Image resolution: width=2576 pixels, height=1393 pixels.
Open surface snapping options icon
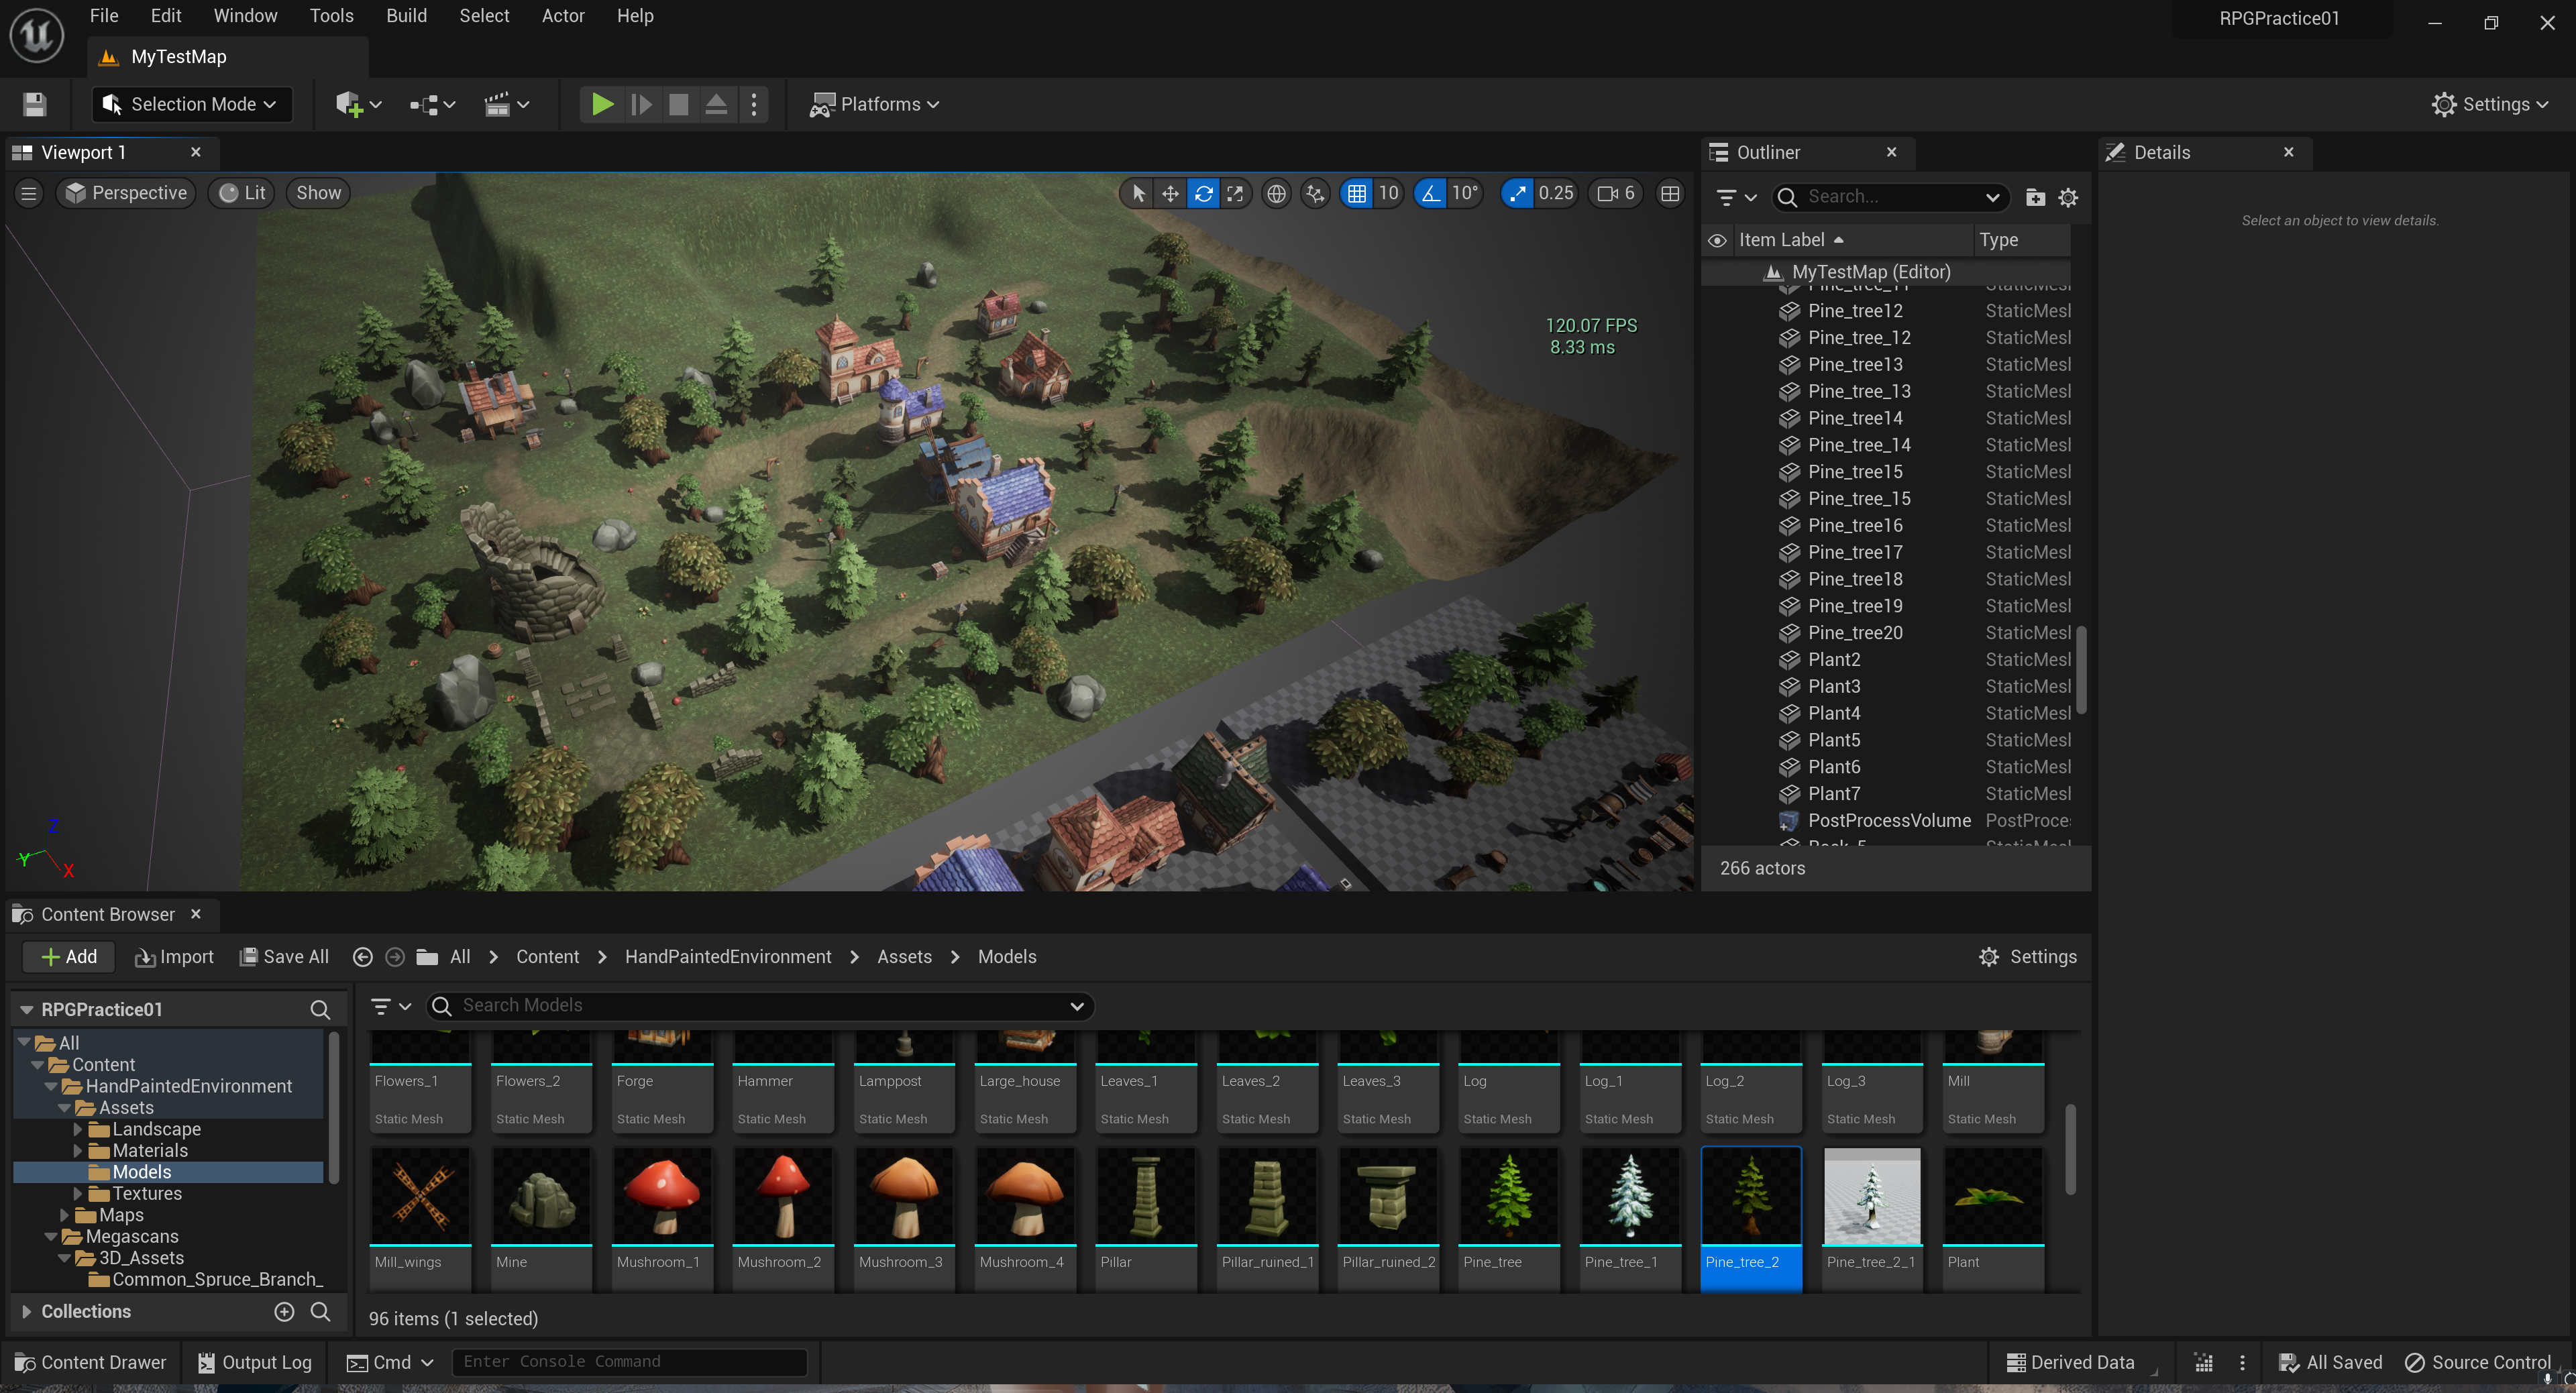[x=1315, y=193]
